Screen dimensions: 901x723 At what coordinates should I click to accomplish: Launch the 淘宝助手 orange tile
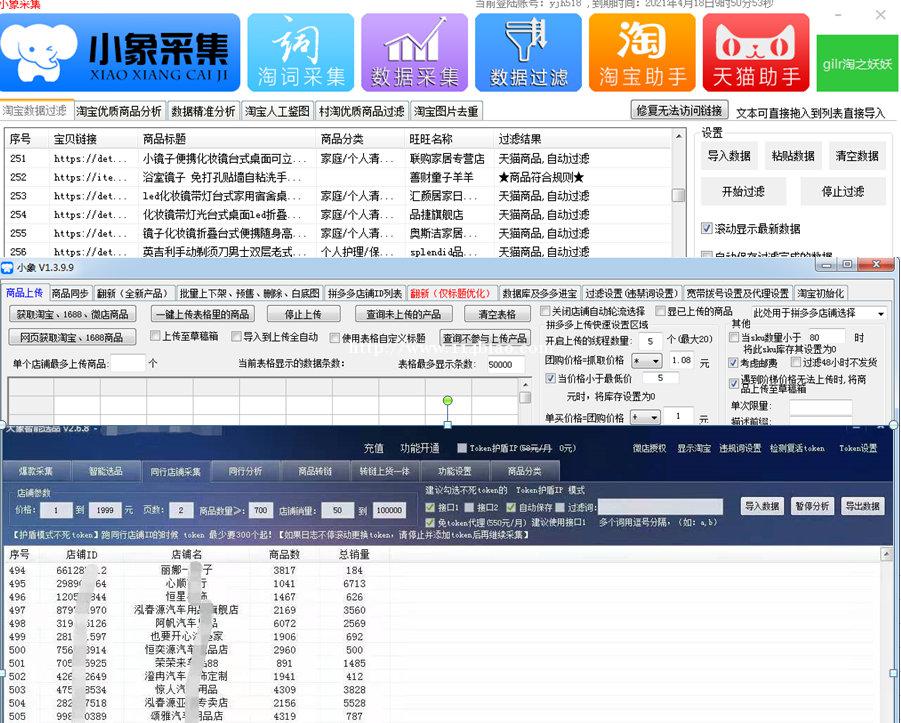click(642, 53)
